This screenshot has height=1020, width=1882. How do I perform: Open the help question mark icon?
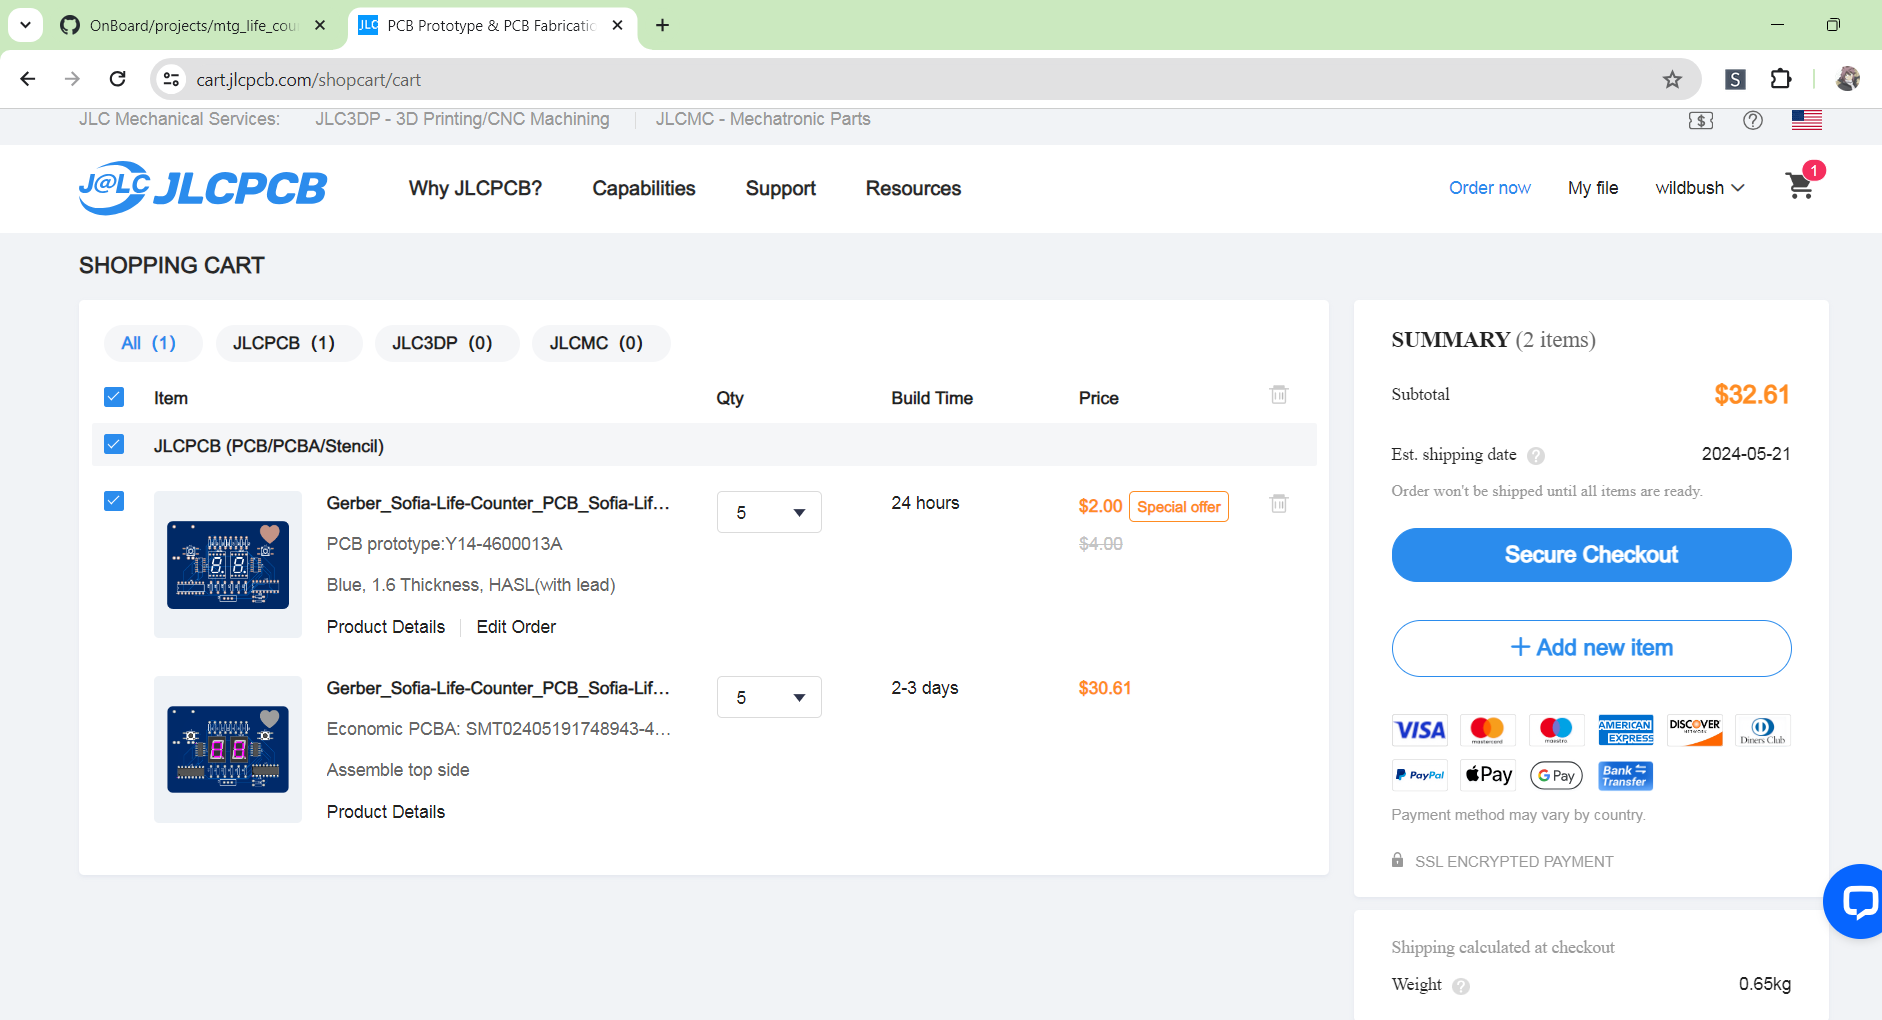tap(1752, 120)
